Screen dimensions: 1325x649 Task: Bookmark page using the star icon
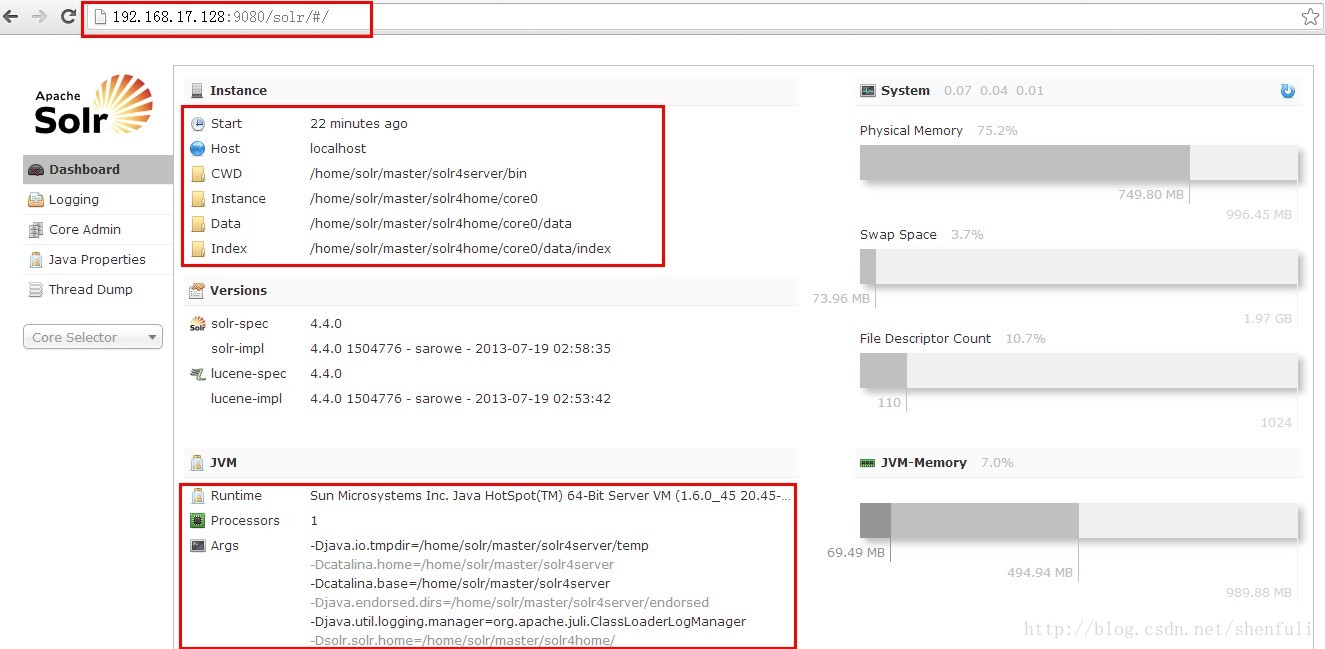(x=1310, y=16)
